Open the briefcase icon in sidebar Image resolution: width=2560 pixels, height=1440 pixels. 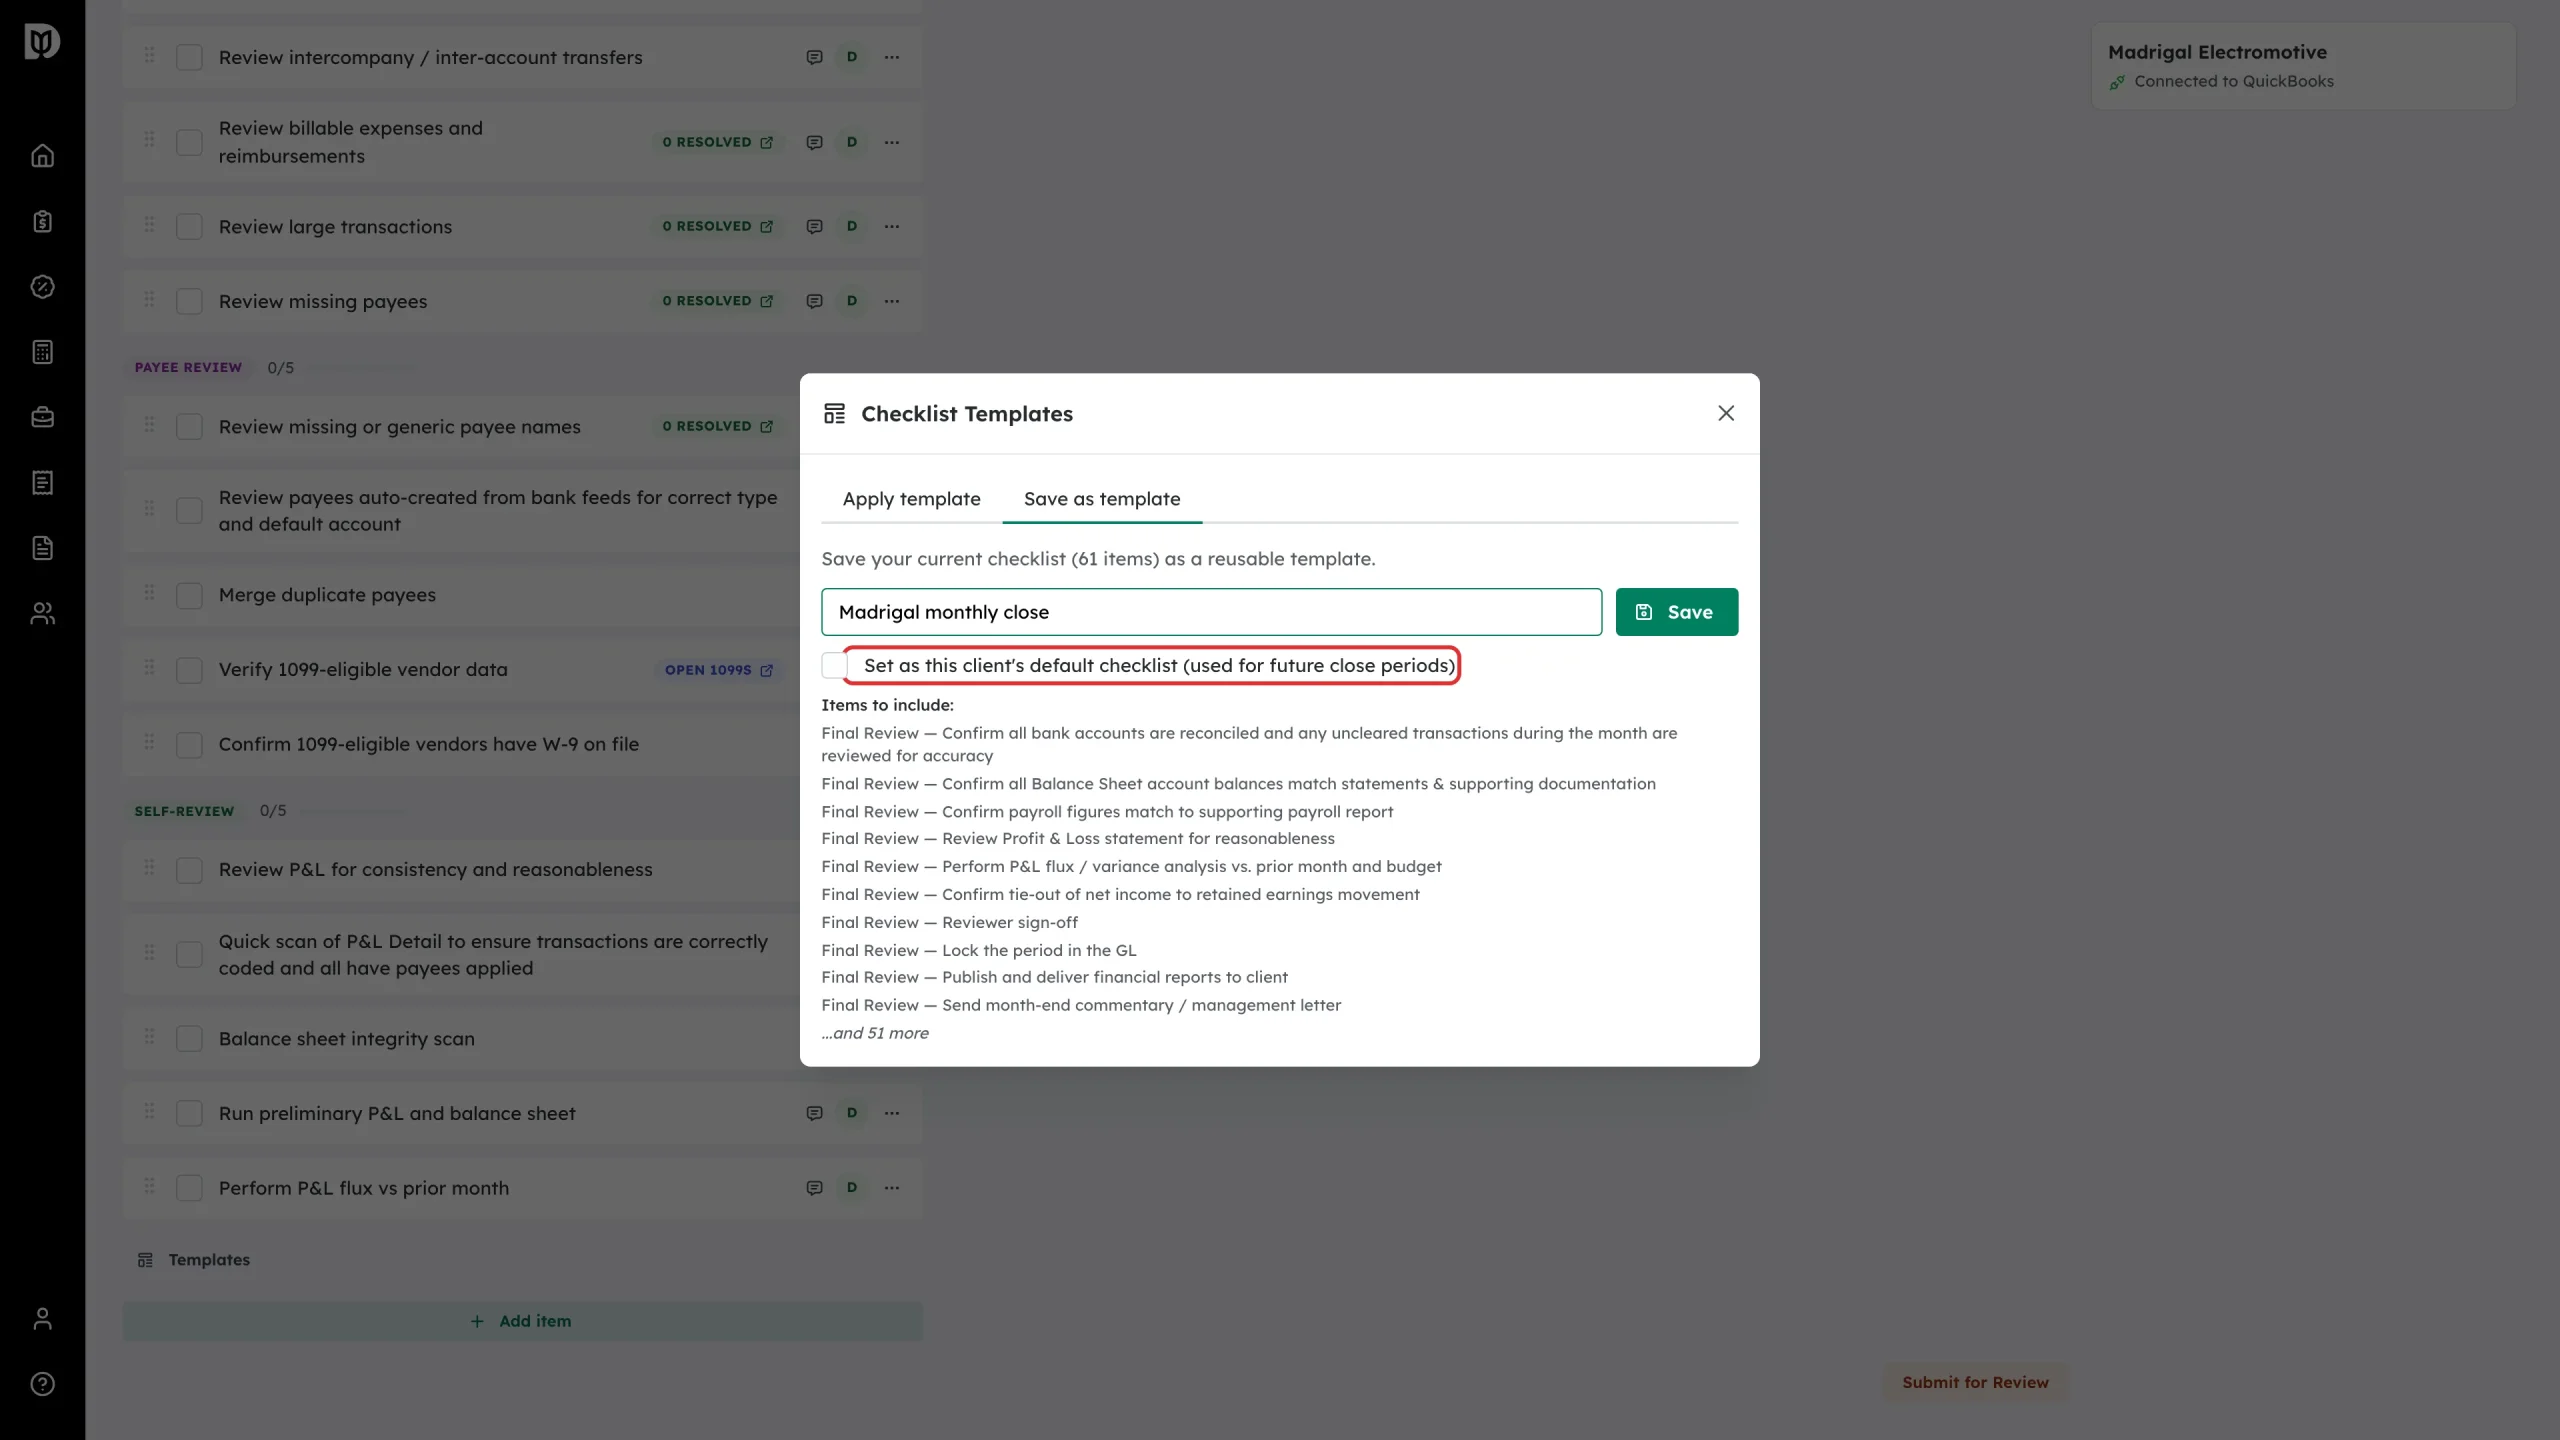point(42,417)
